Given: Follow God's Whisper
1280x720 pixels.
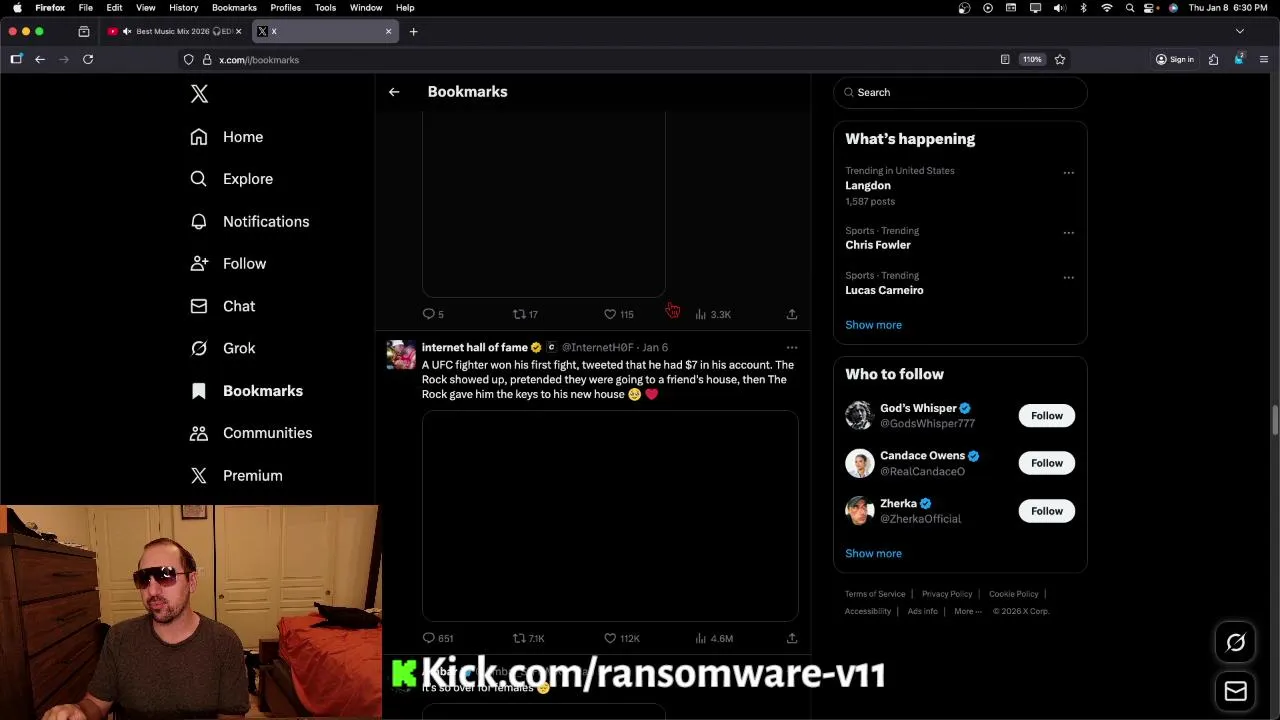Looking at the screenshot, I should tap(1047, 416).
